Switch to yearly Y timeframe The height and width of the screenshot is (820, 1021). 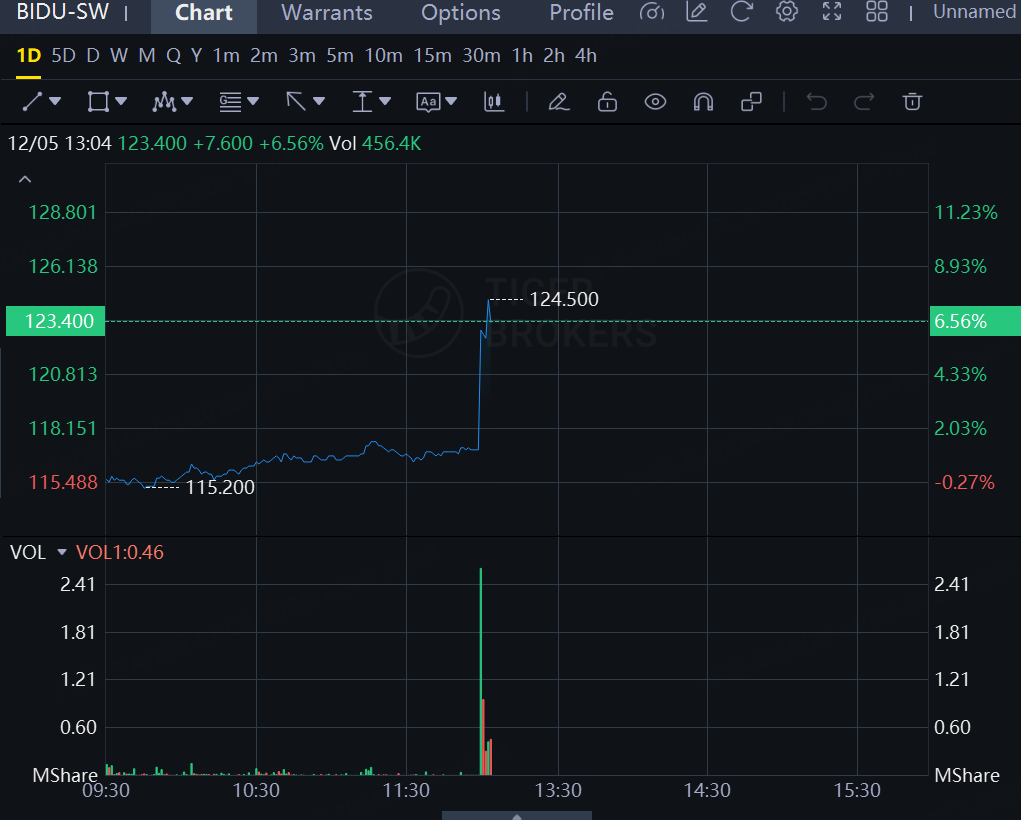tap(196, 55)
